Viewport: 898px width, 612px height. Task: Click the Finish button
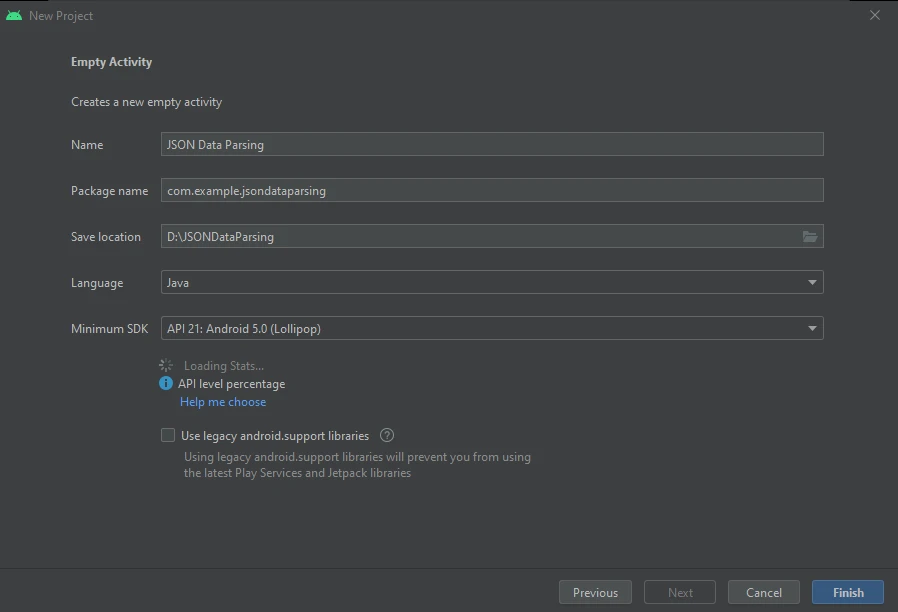[x=847, y=591]
